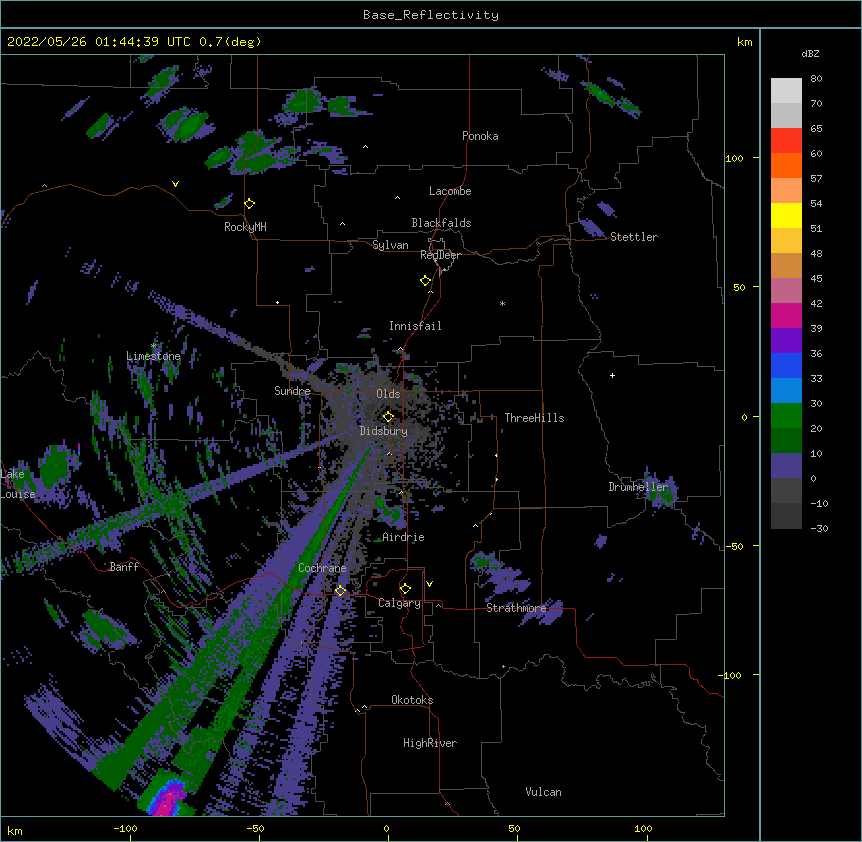Select the yellow diamond marker between Olds and Didsbury
The width and height of the screenshot is (862, 842).
tap(388, 416)
